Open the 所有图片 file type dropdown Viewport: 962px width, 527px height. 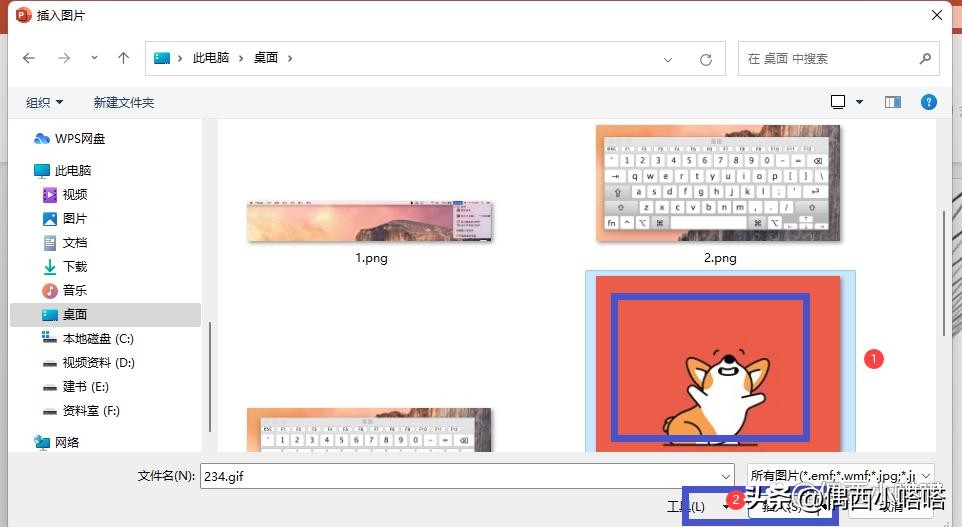[x=841, y=475]
